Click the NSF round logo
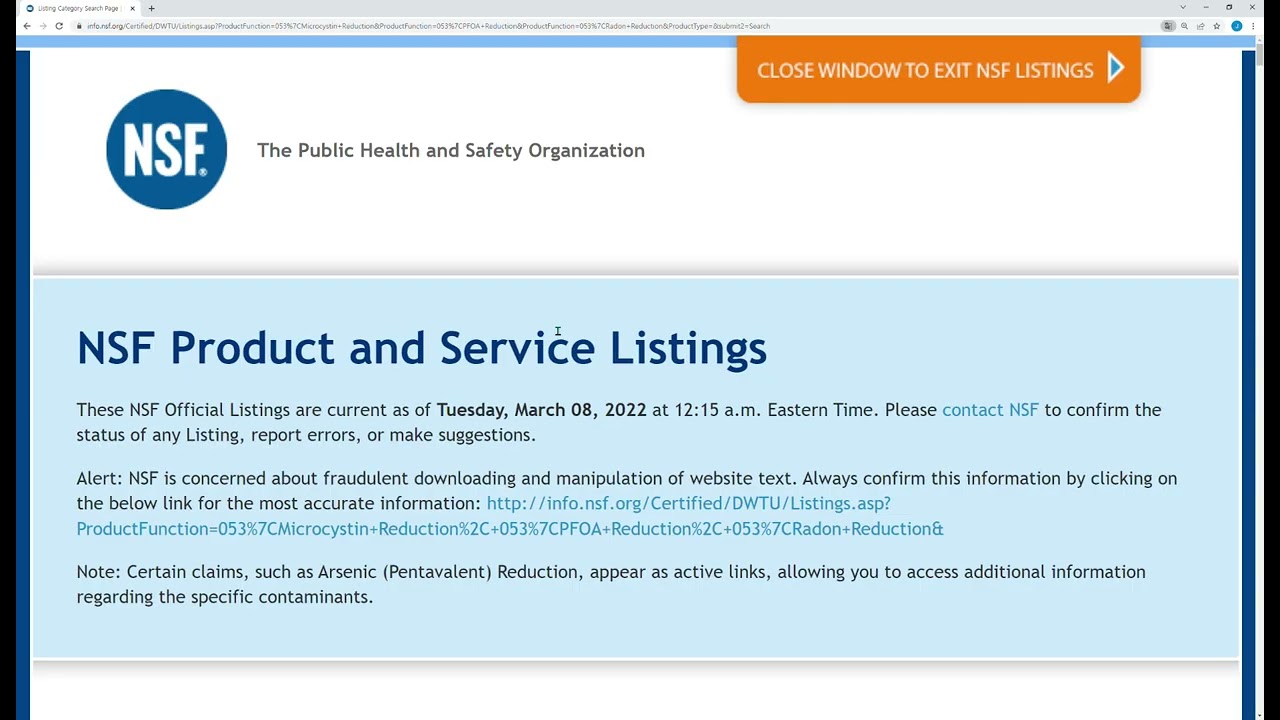Screen dimensions: 1280x720 pyautogui.click(x=167, y=150)
